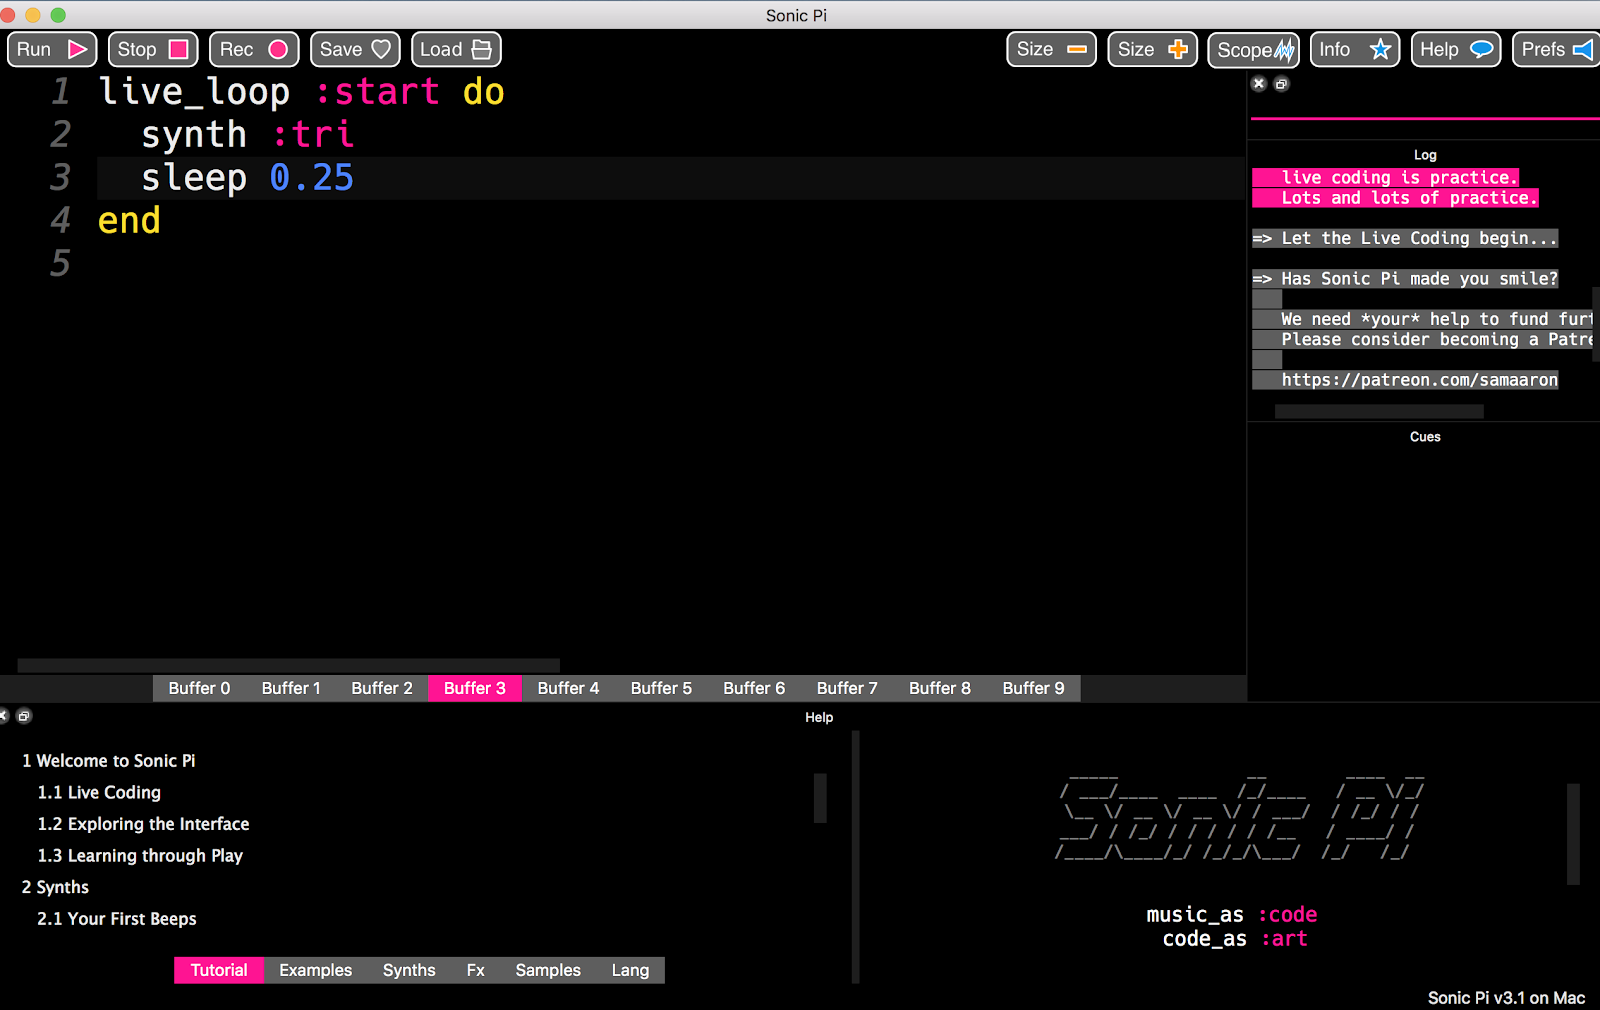Switch to Buffer 2 tab
The image size is (1600, 1010).
click(382, 688)
